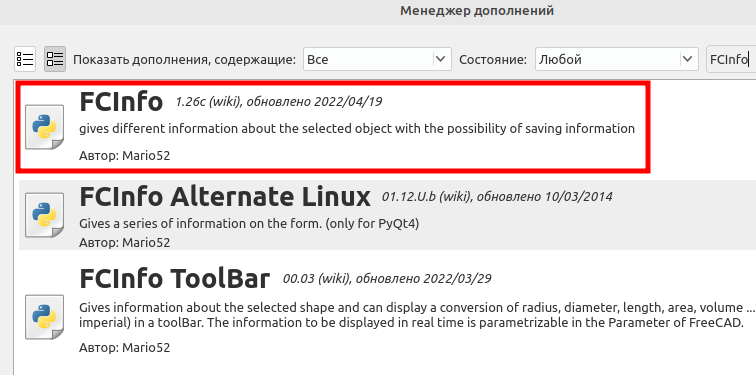Click 'Автор: Mario52' under FCInfo
This screenshot has width=756, height=375.
click(x=125, y=156)
